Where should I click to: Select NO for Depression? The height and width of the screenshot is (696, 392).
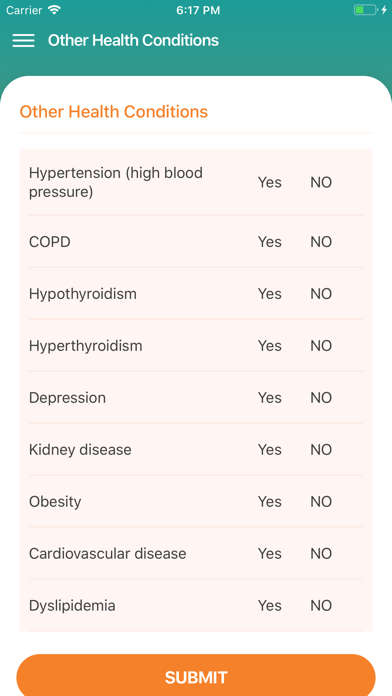pos(321,398)
